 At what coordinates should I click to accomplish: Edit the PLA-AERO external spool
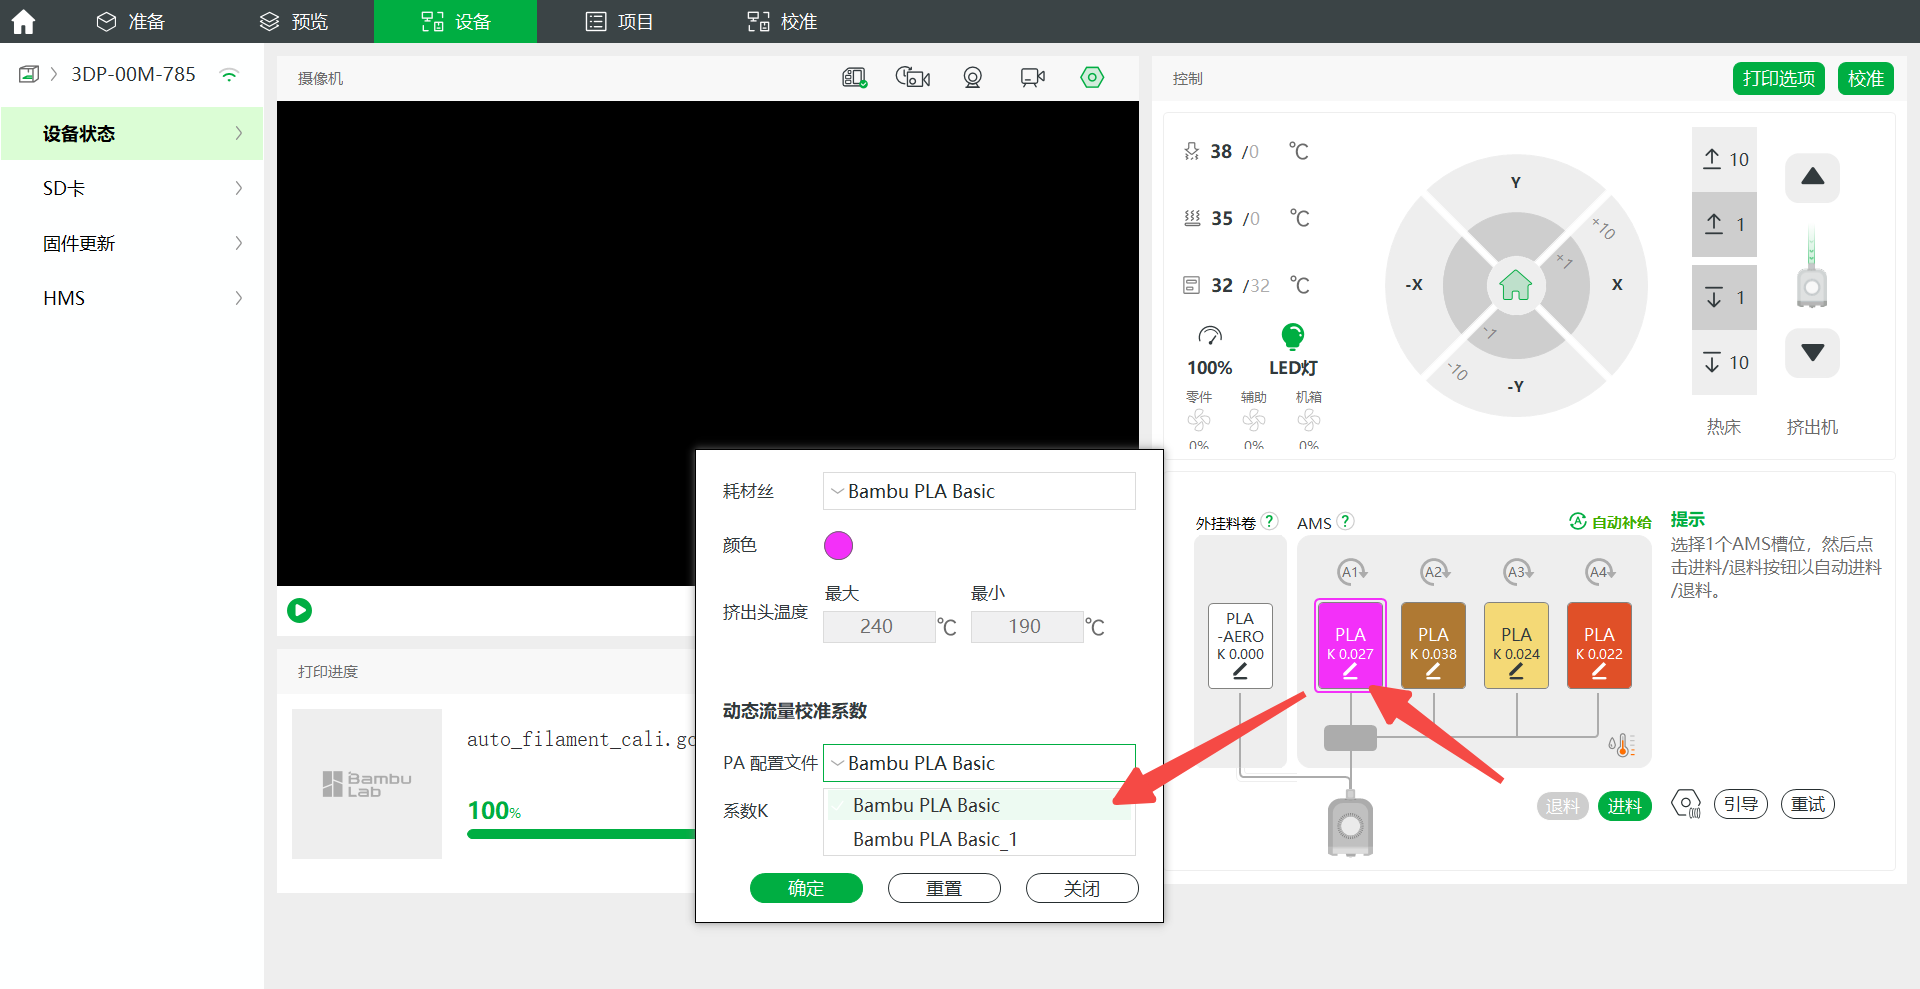tap(1240, 672)
